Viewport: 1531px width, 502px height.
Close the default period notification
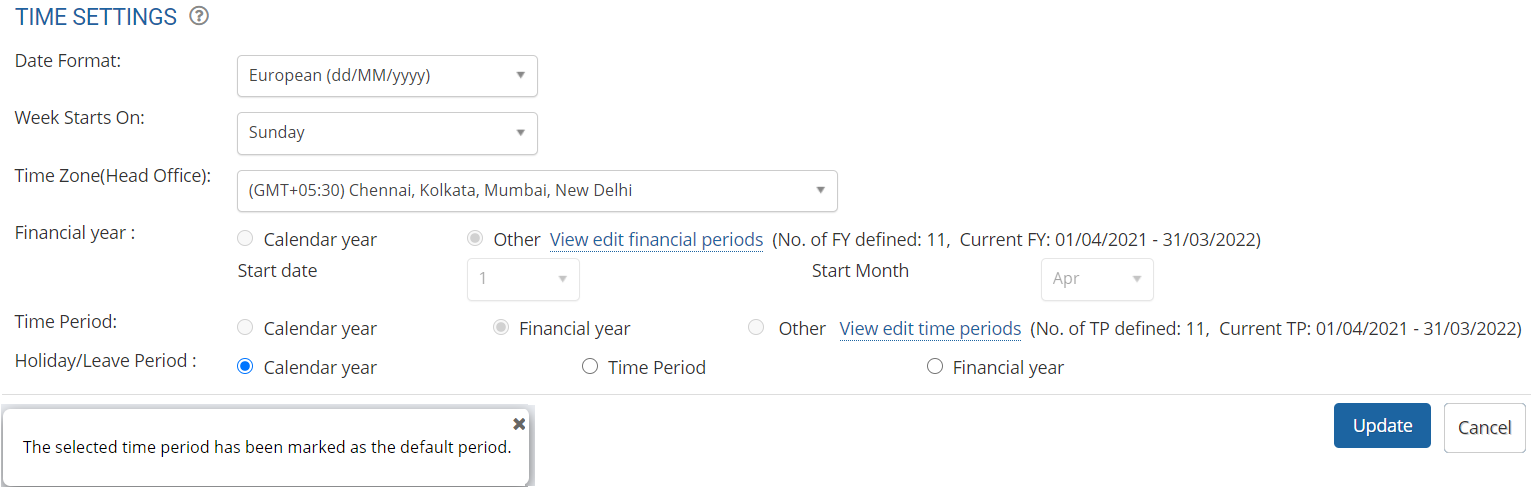519,424
